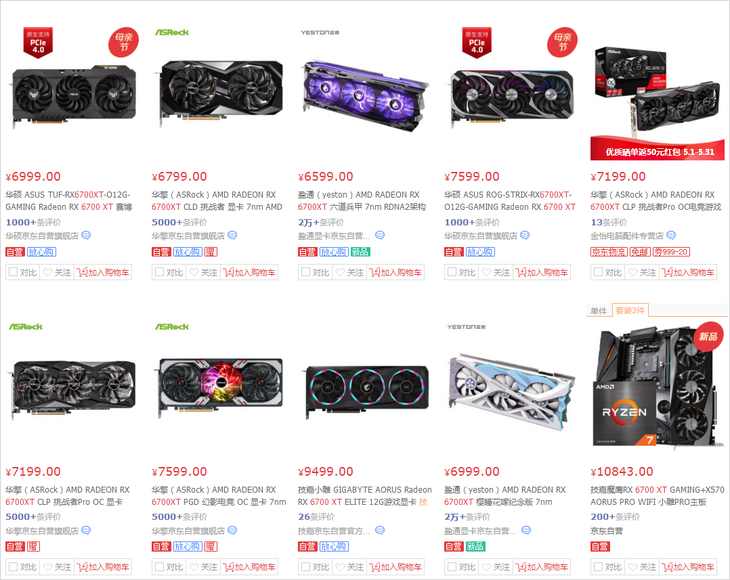Click cart icon for ¥10843 Ryzen bundle

667,567
